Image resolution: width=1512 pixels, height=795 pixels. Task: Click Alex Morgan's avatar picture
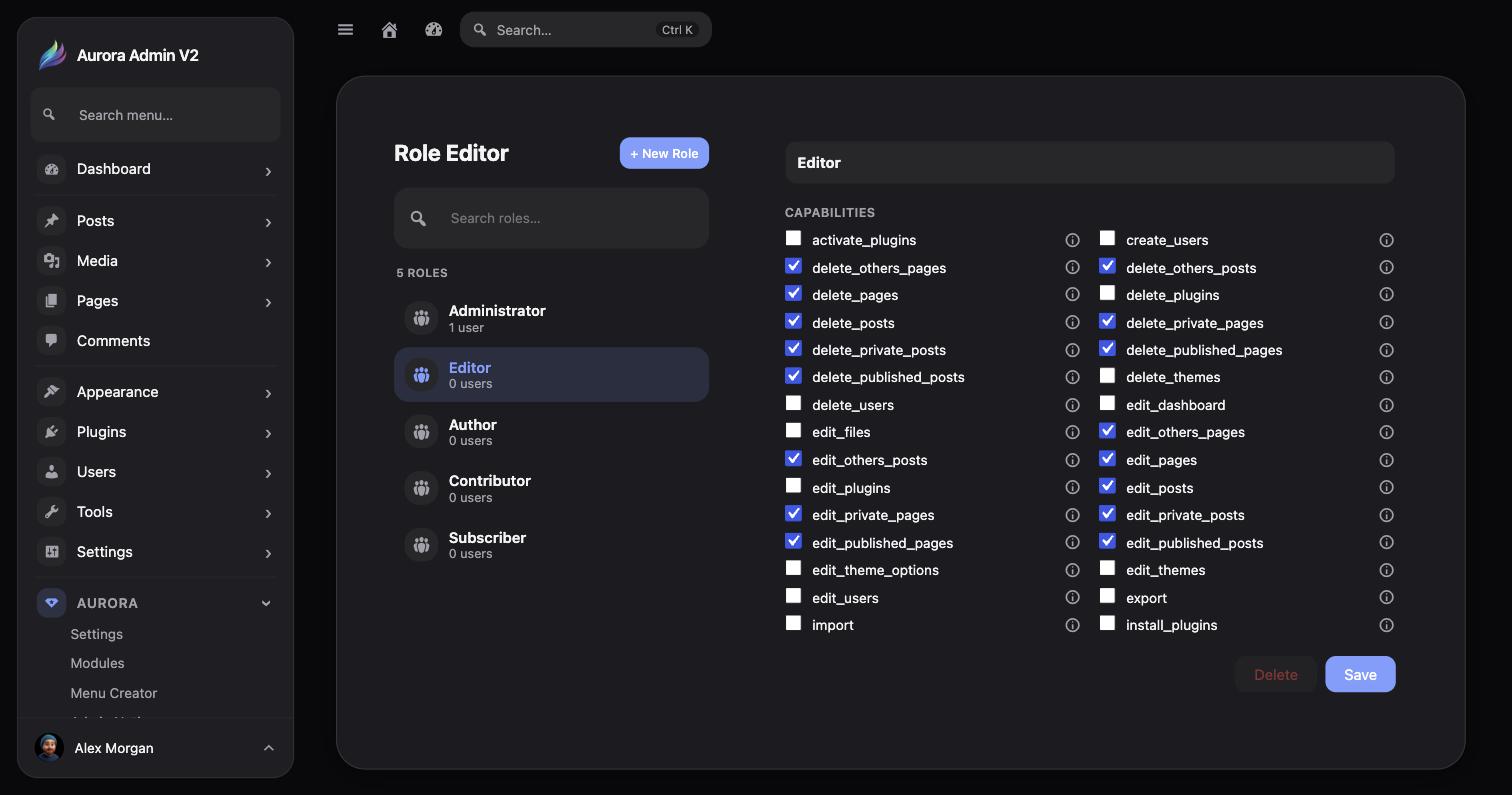[49, 748]
